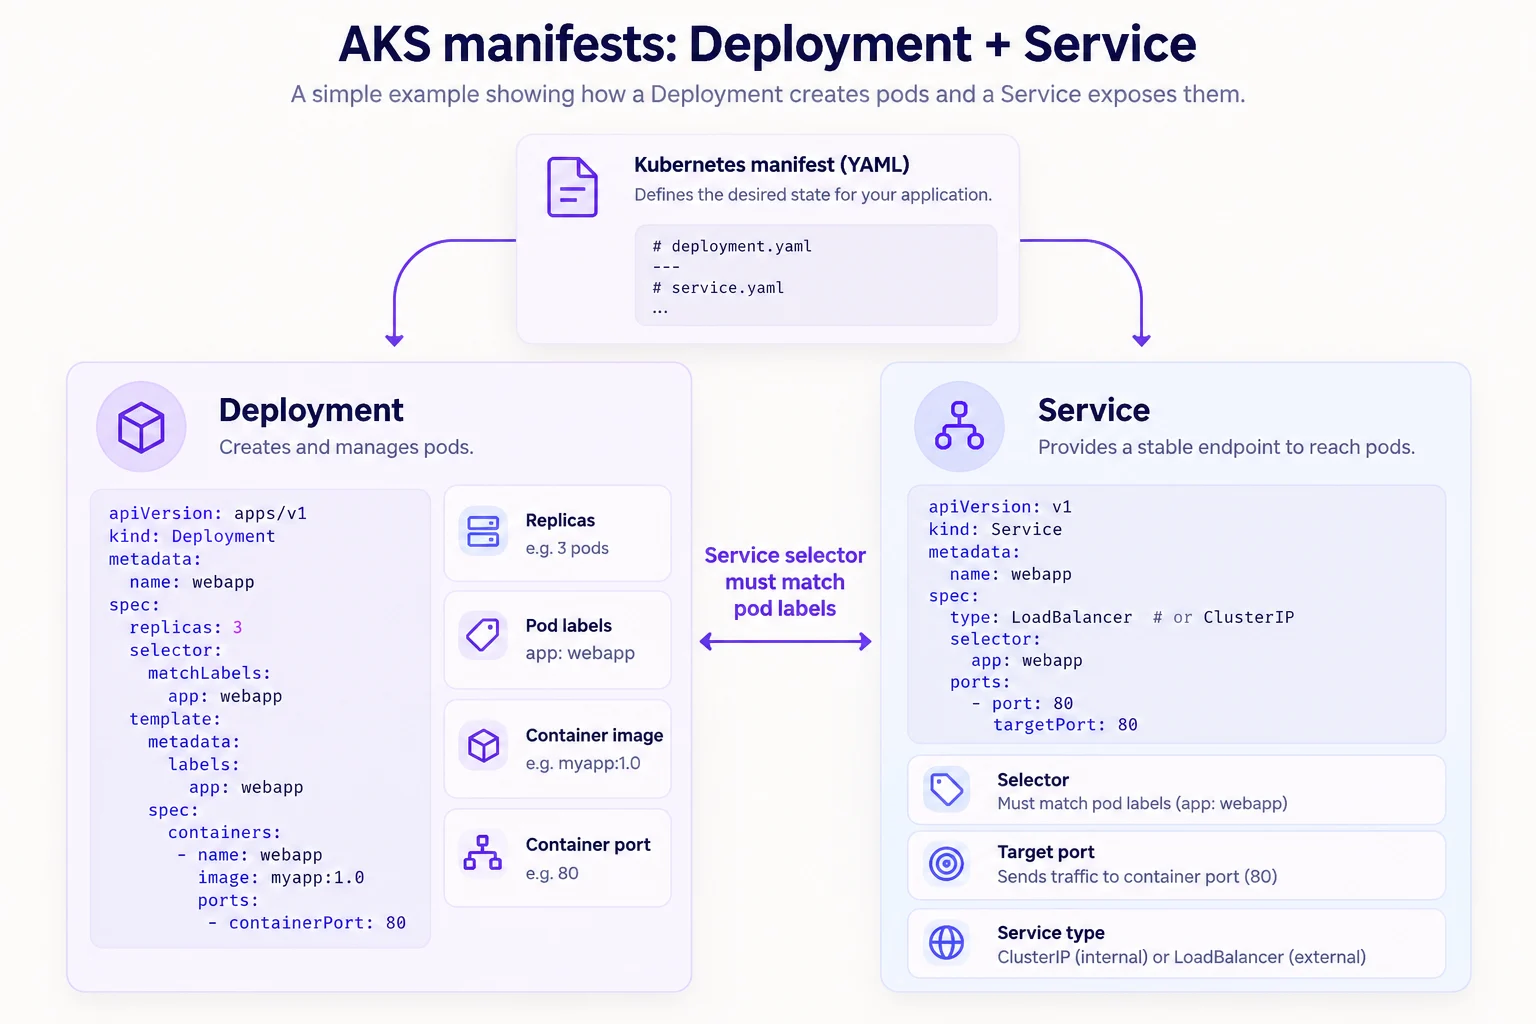Click 'Sends traffic to container port (80)' text
The width and height of the screenshot is (1536, 1024).
(1137, 876)
